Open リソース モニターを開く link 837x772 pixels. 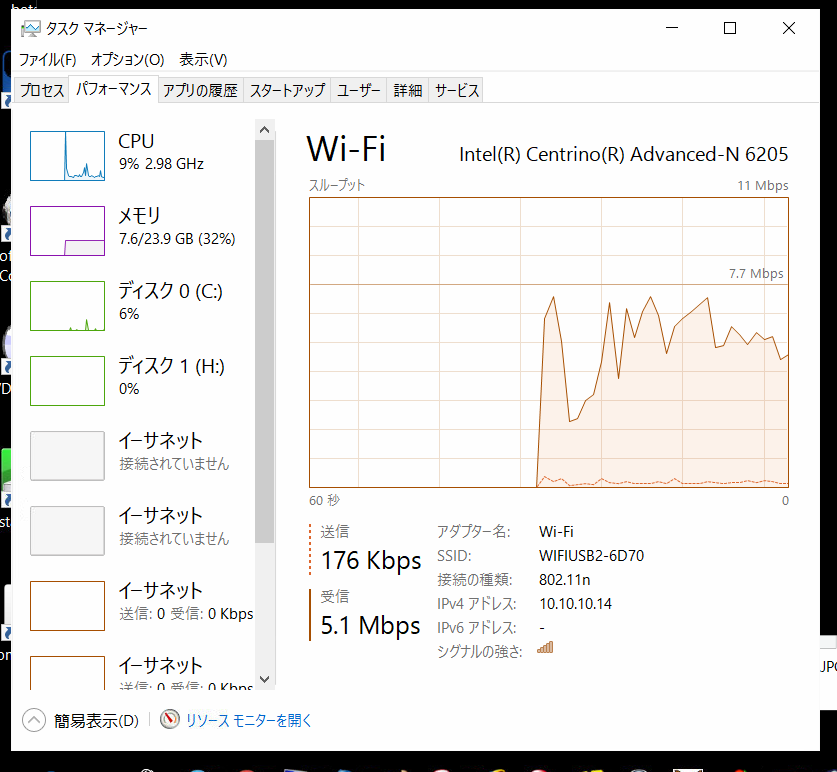[x=249, y=720]
